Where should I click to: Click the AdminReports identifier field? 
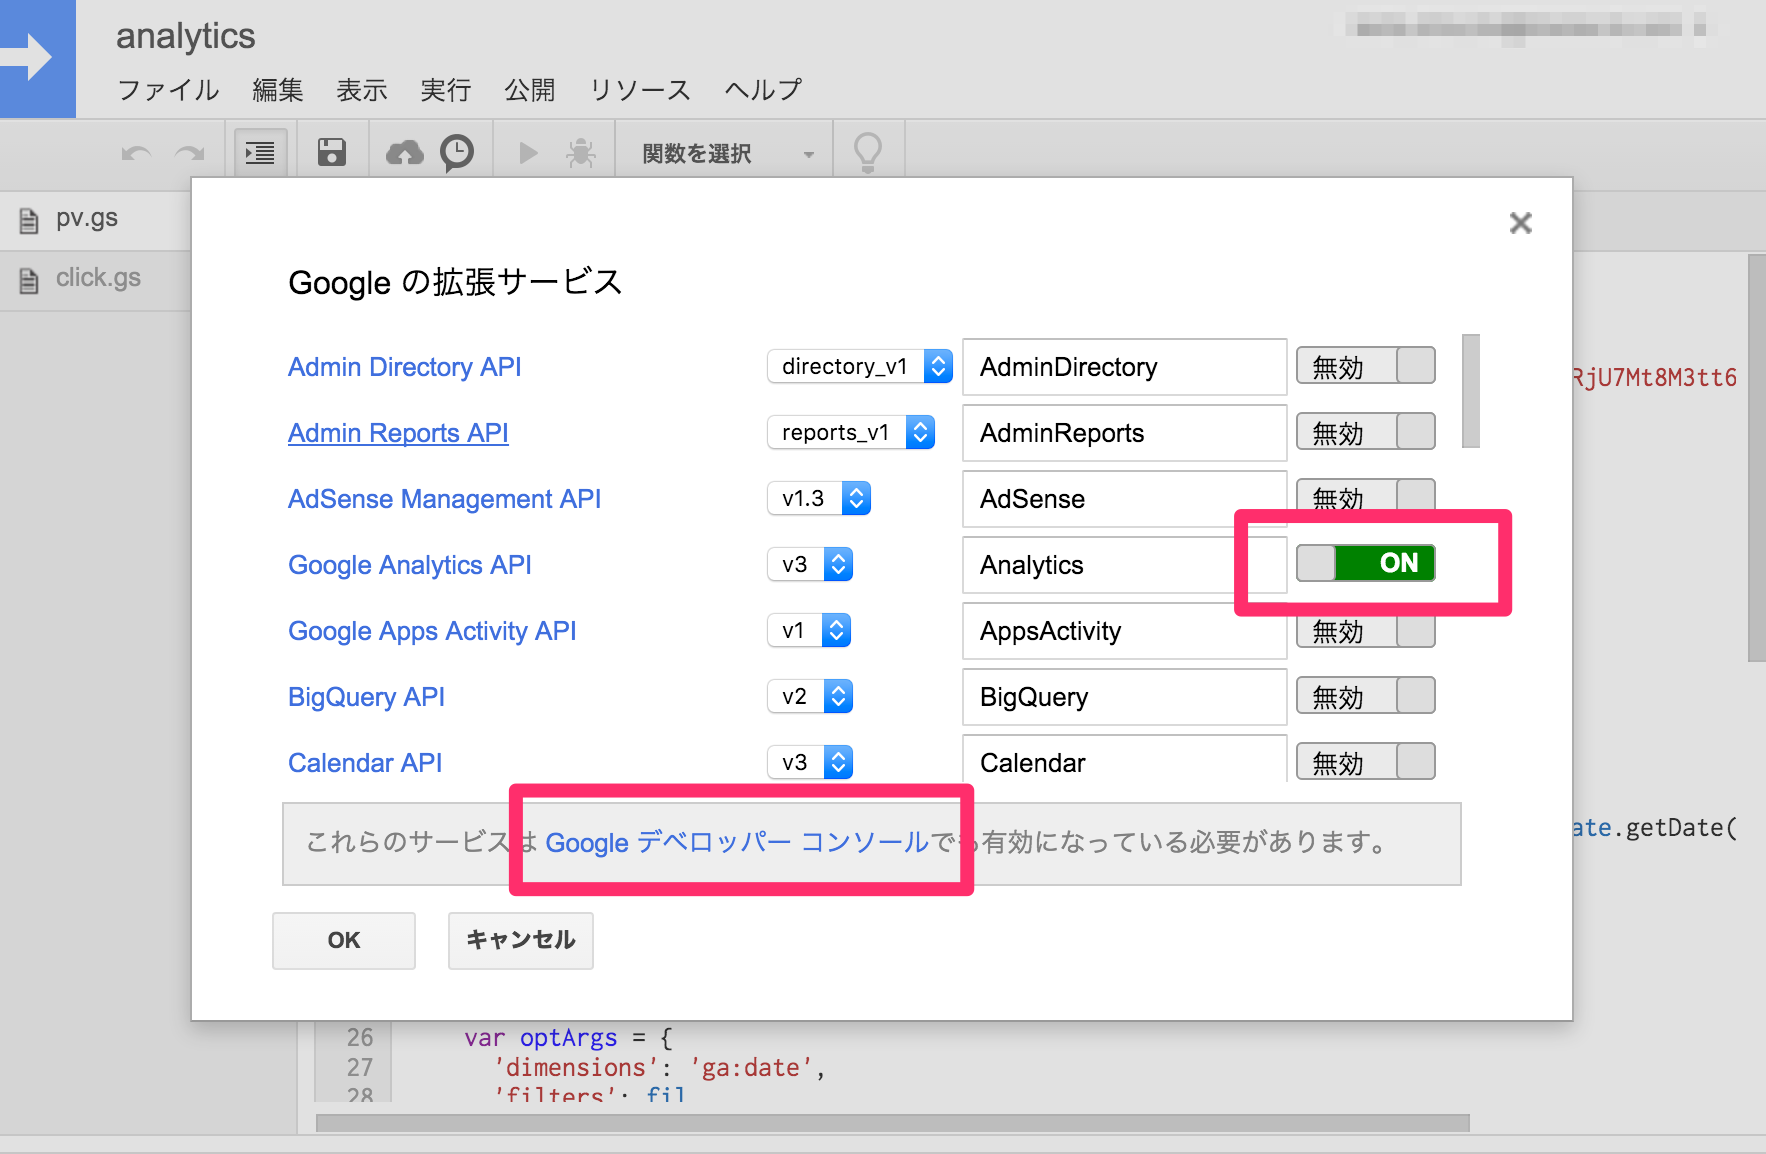coord(1124,433)
